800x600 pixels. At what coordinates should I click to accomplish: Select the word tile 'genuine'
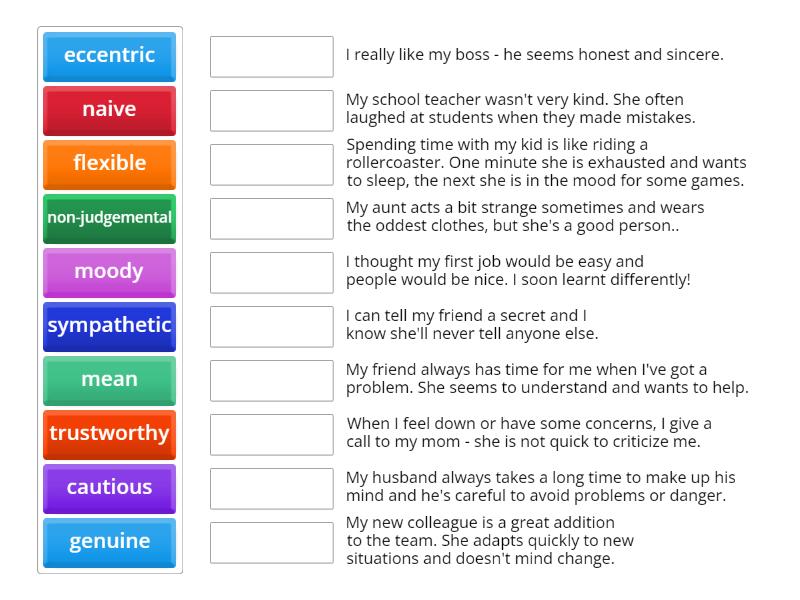tap(108, 541)
